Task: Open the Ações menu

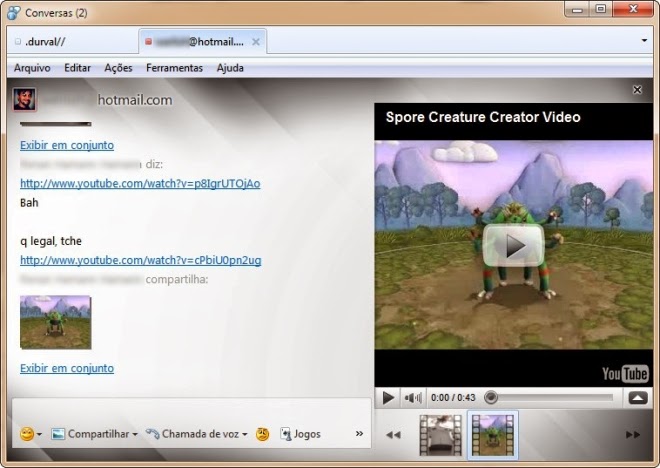Action: point(118,68)
